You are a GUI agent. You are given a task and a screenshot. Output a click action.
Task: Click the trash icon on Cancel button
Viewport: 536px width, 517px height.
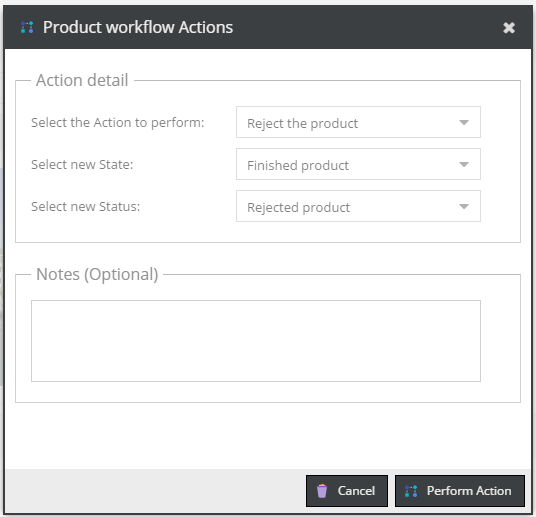pos(322,491)
